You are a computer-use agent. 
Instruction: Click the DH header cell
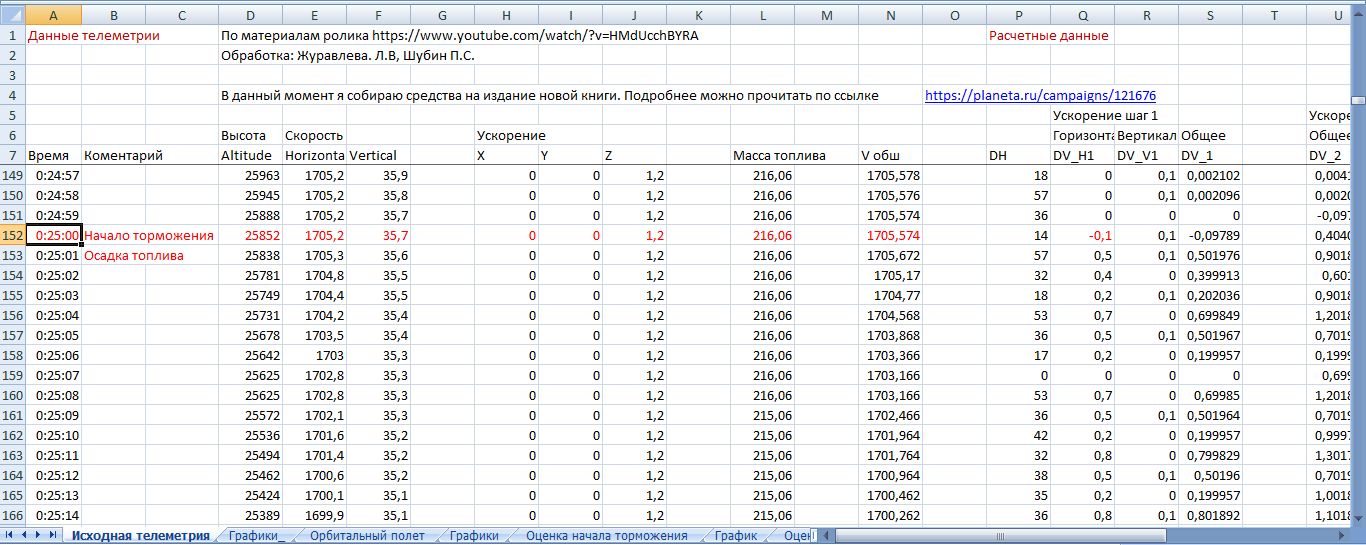point(1018,155)
